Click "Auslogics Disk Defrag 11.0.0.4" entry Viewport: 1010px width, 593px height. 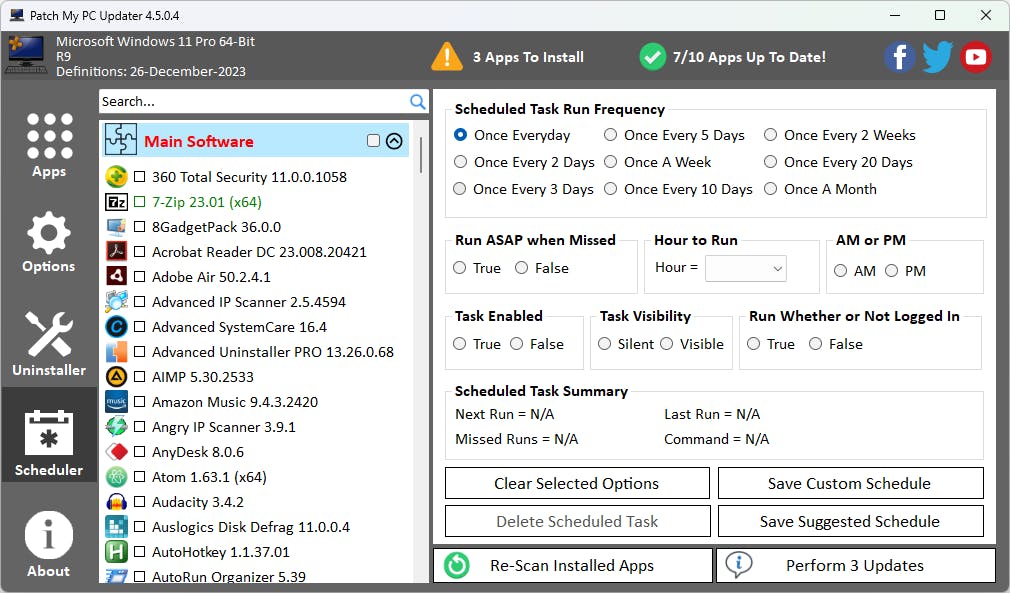(251, 527)
